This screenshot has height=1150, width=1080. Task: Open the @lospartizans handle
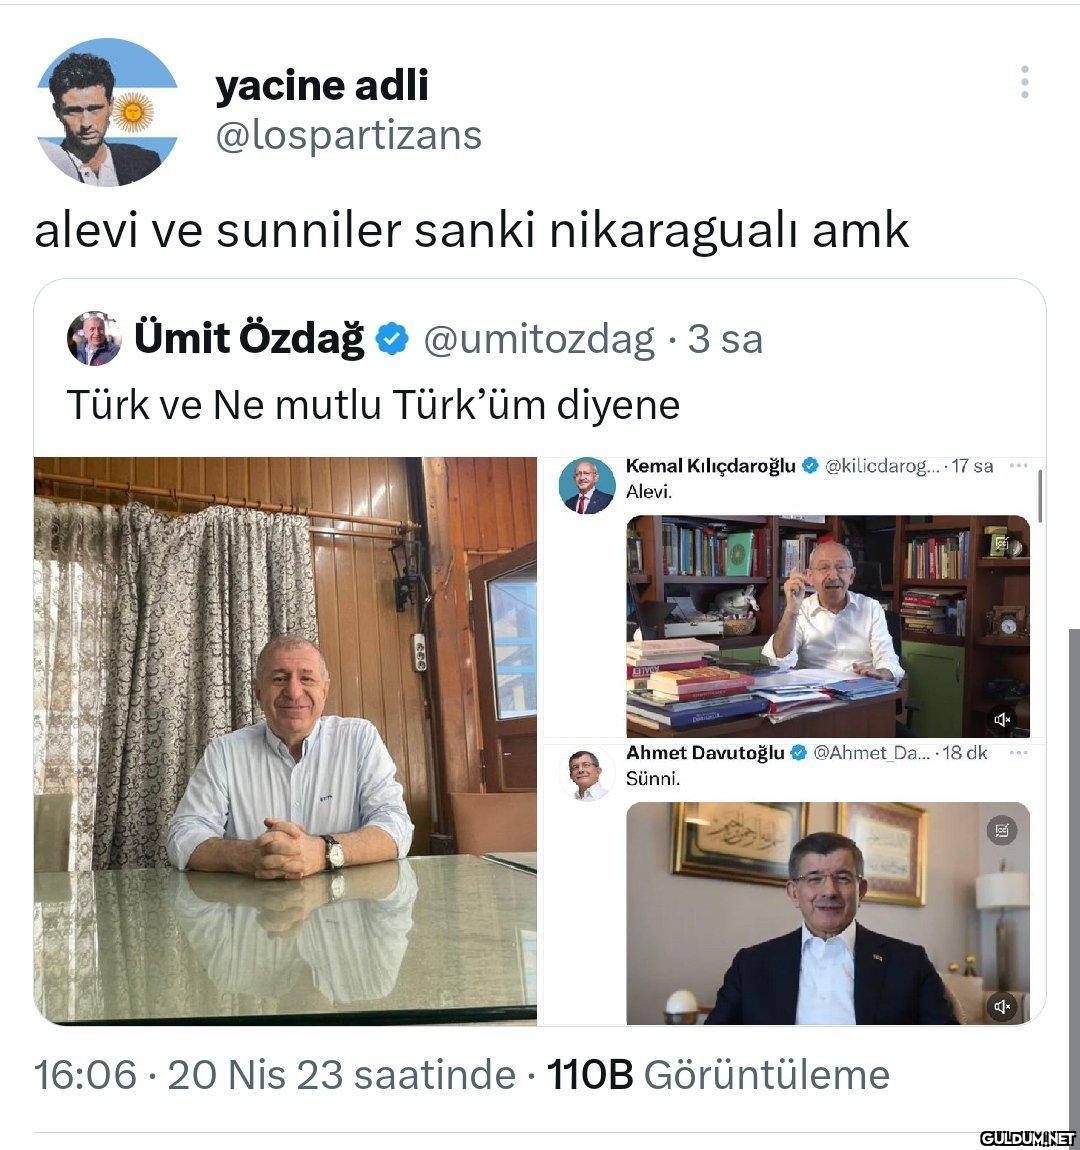[349, 135]
